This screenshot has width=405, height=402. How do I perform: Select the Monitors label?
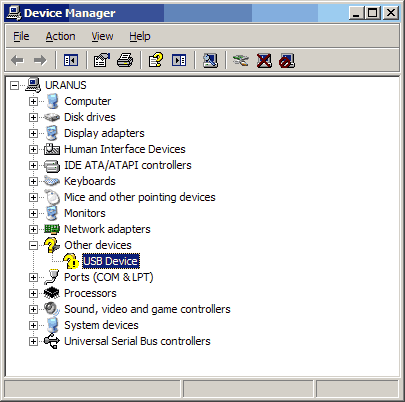point(85,213)
